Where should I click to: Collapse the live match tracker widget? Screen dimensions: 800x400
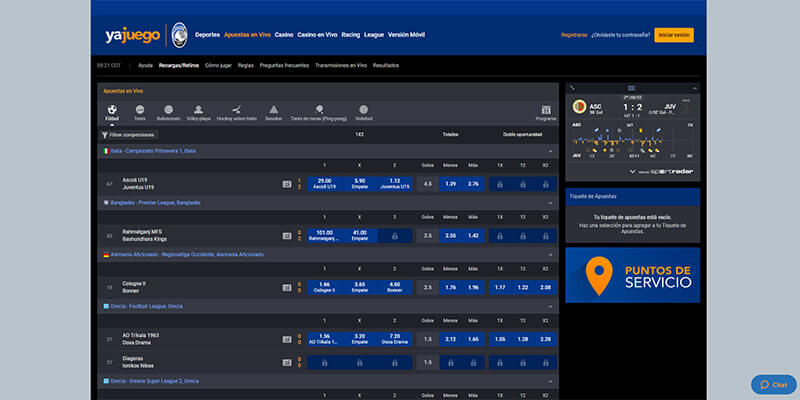click(x=694, y=88)
